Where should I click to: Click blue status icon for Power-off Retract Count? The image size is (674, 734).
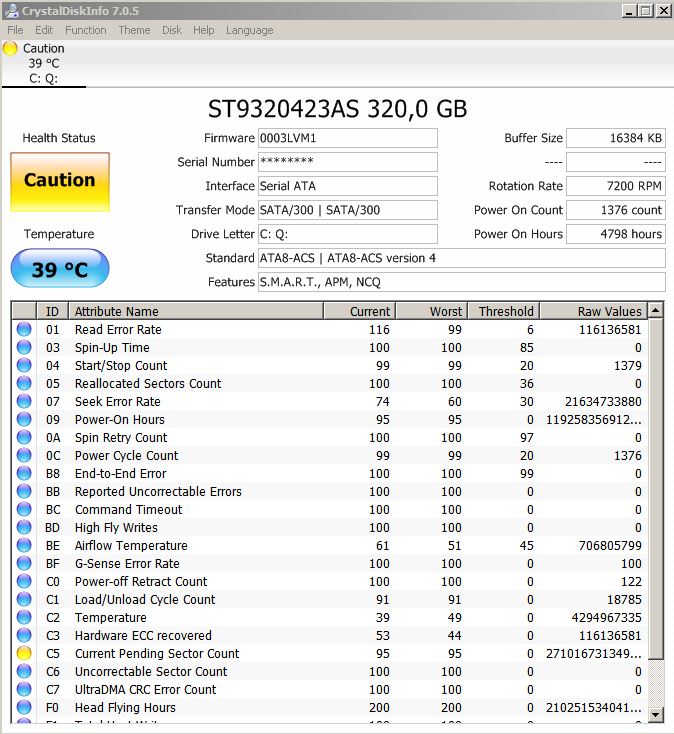point(24,581)
